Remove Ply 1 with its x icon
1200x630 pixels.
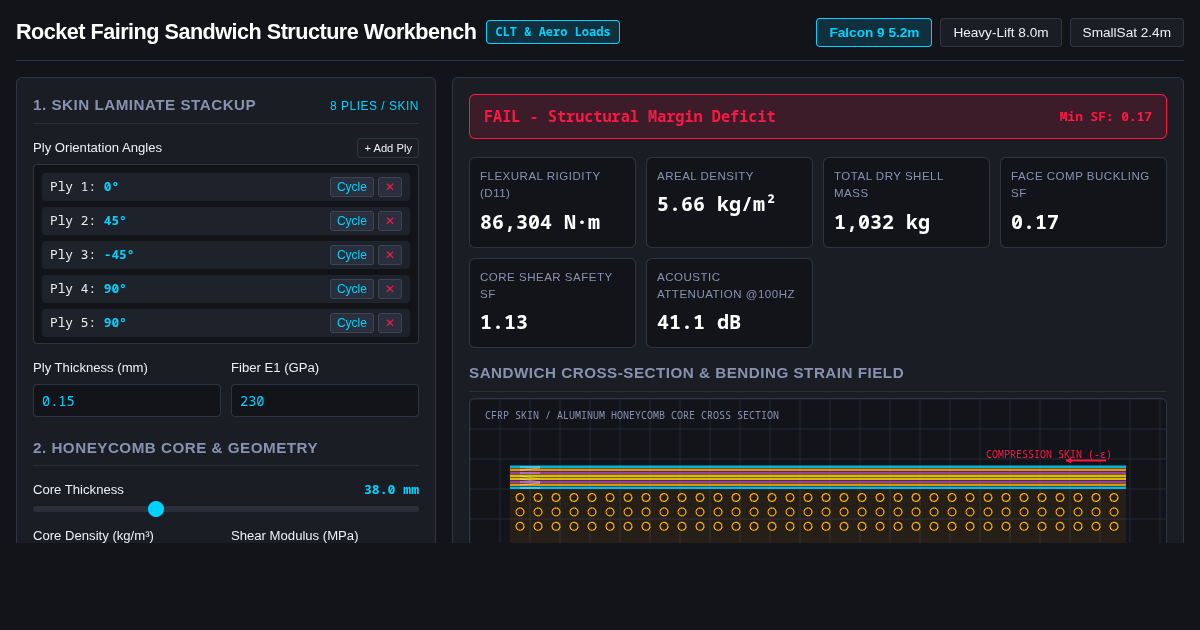click(x=390, y=187)
